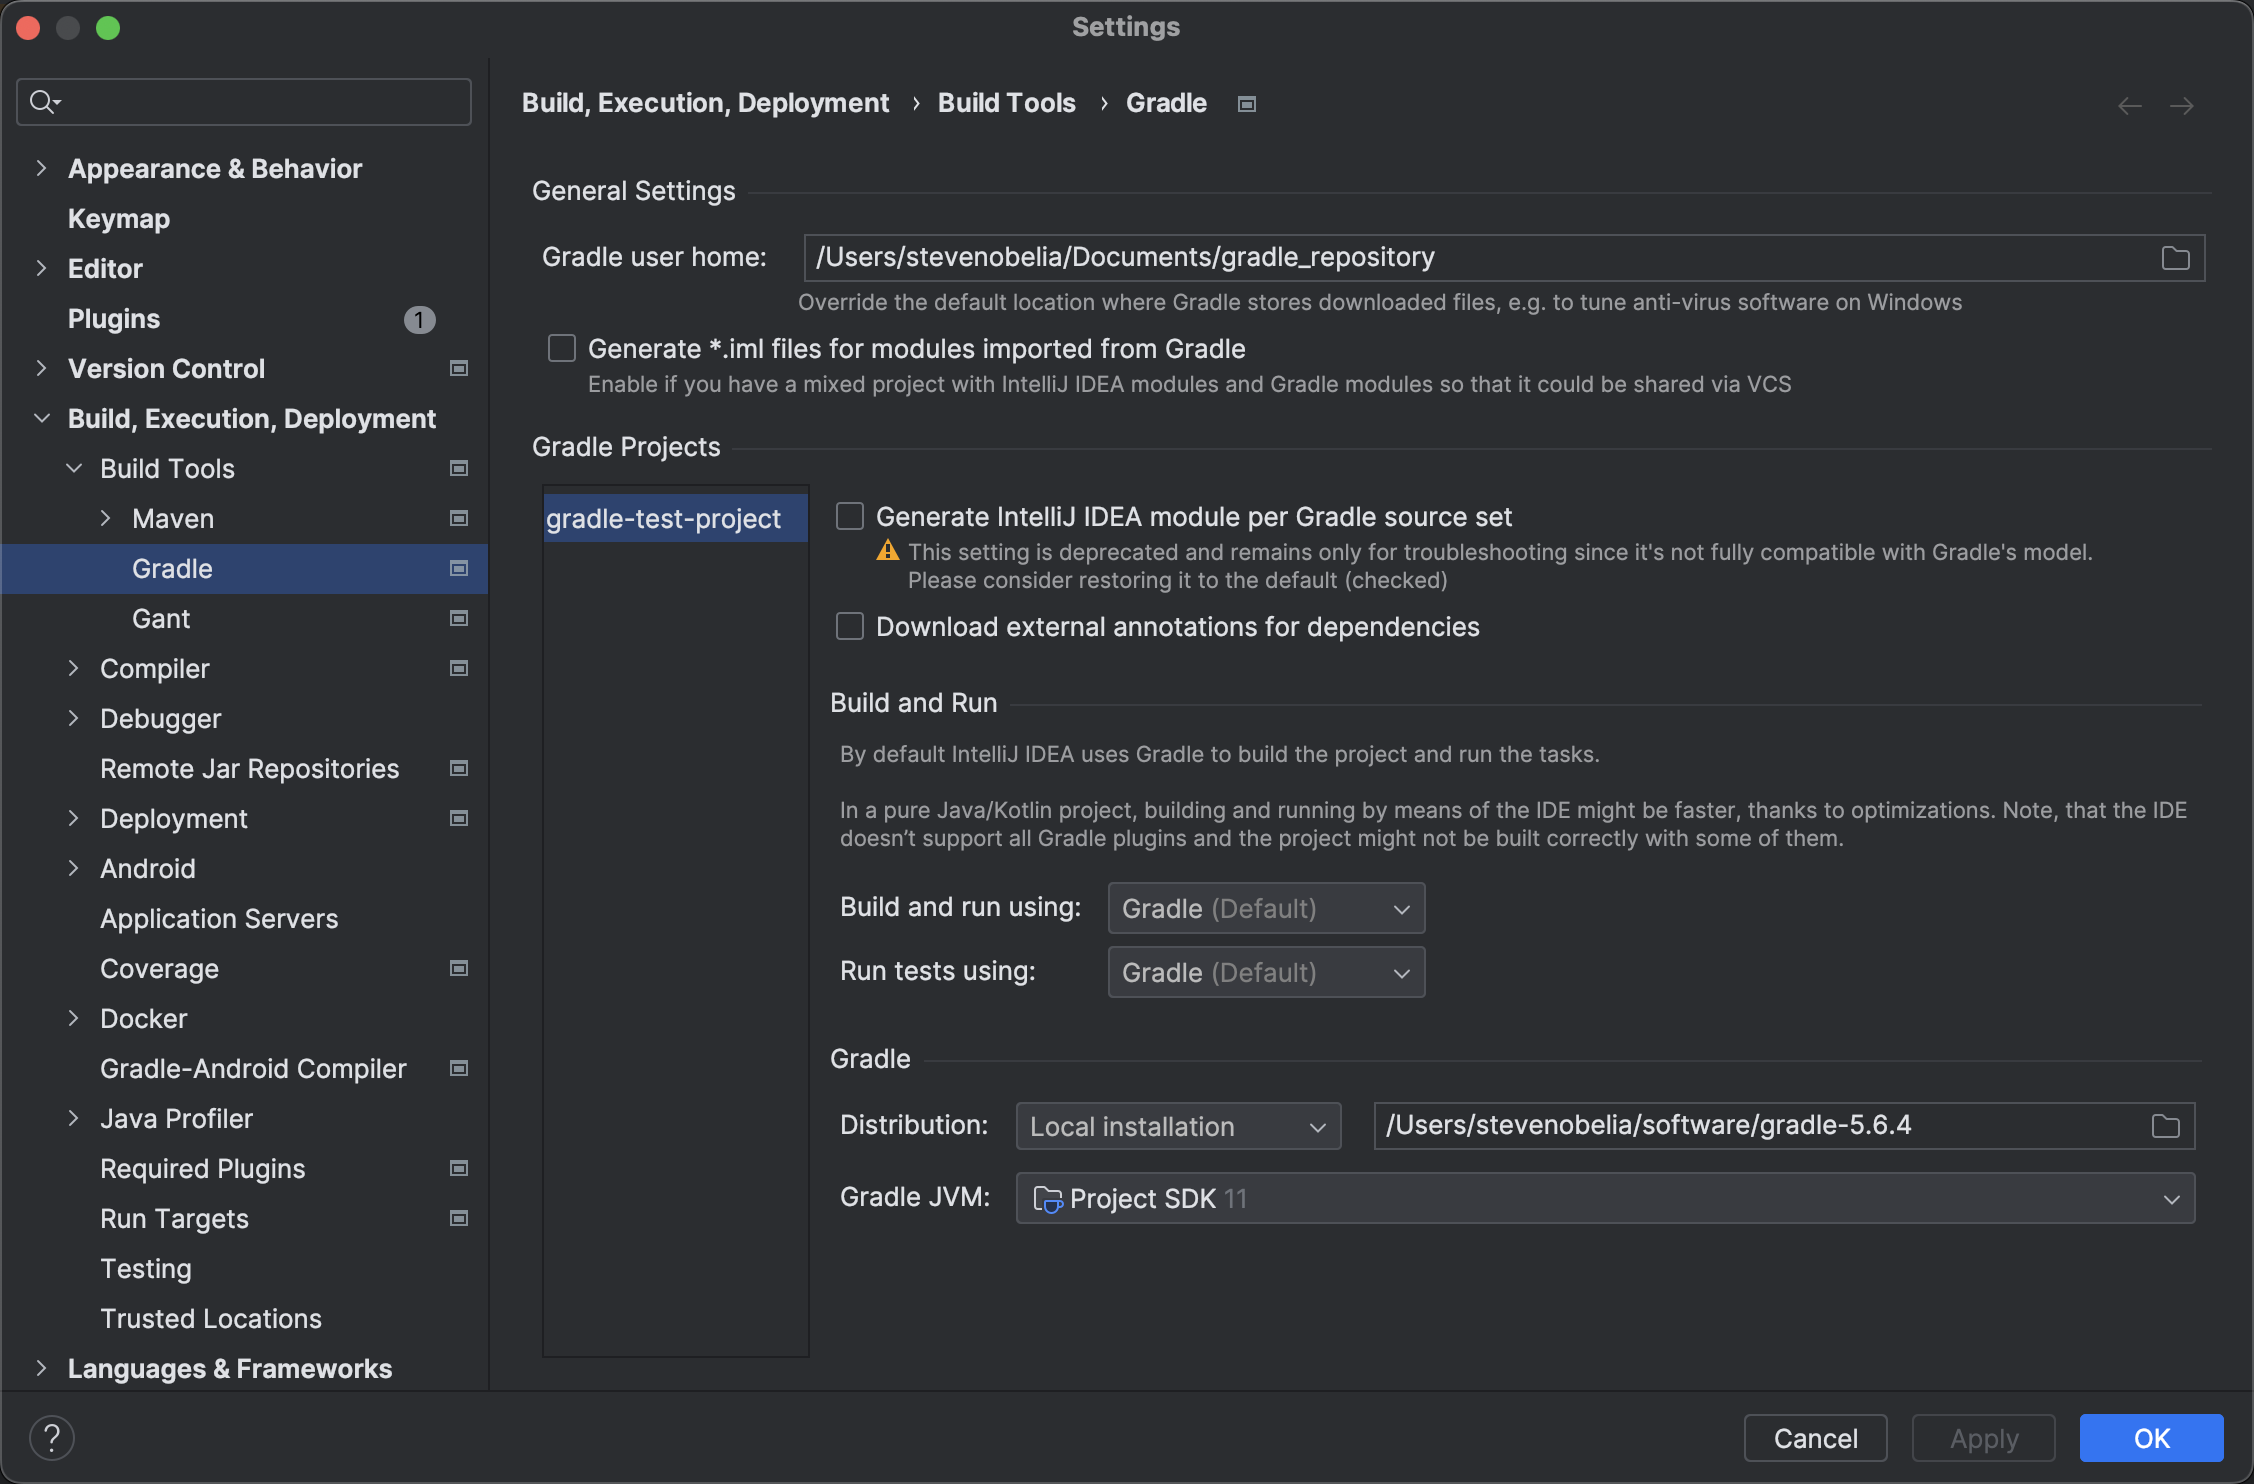The height and width of the screenshot is (1484, 2254).
Task: Click the Cancel button
Action: [1815, 1438]
